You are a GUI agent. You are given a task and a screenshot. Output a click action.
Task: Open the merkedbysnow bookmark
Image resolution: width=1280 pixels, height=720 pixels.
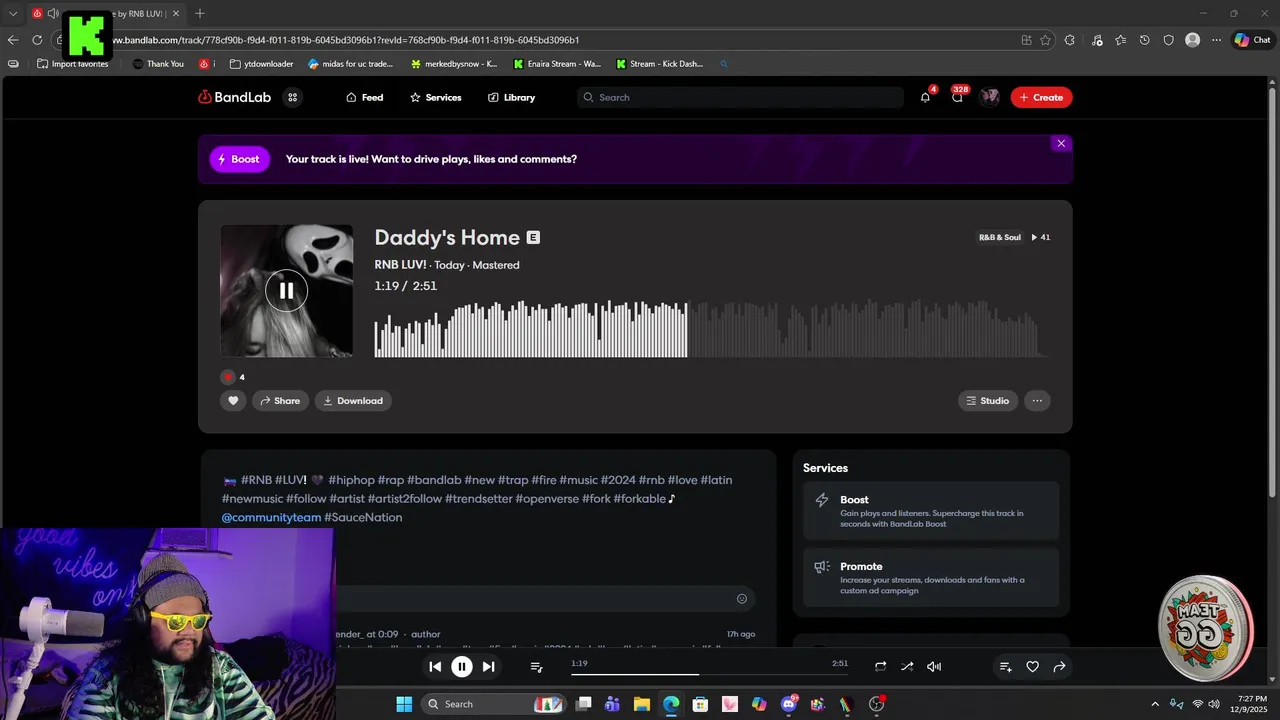454,64
